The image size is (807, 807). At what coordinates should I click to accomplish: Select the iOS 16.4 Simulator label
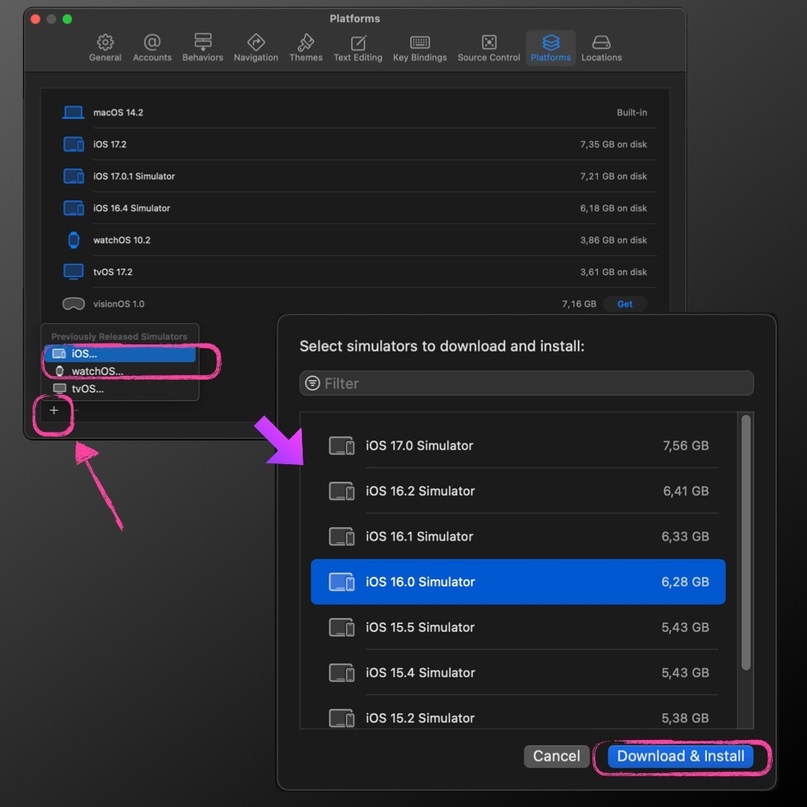point(131,208)
